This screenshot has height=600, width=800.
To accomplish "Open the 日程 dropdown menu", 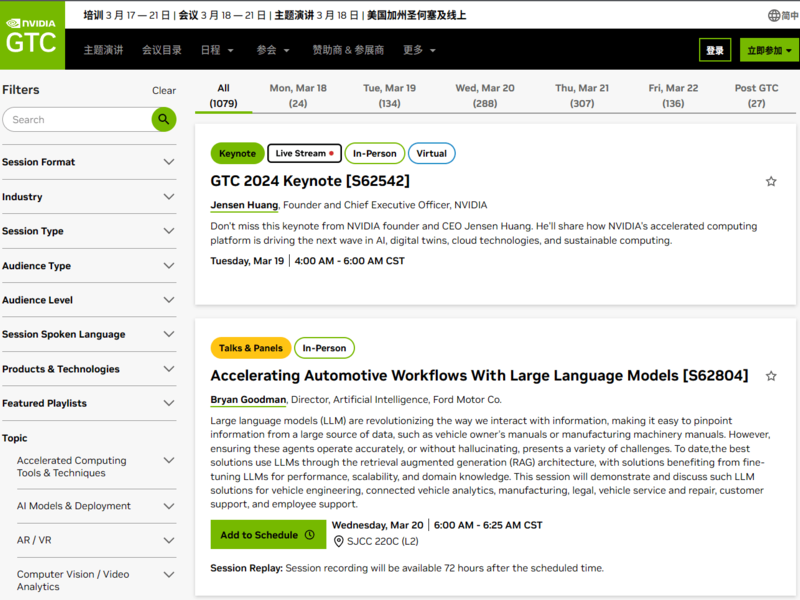I will point(217,50).
